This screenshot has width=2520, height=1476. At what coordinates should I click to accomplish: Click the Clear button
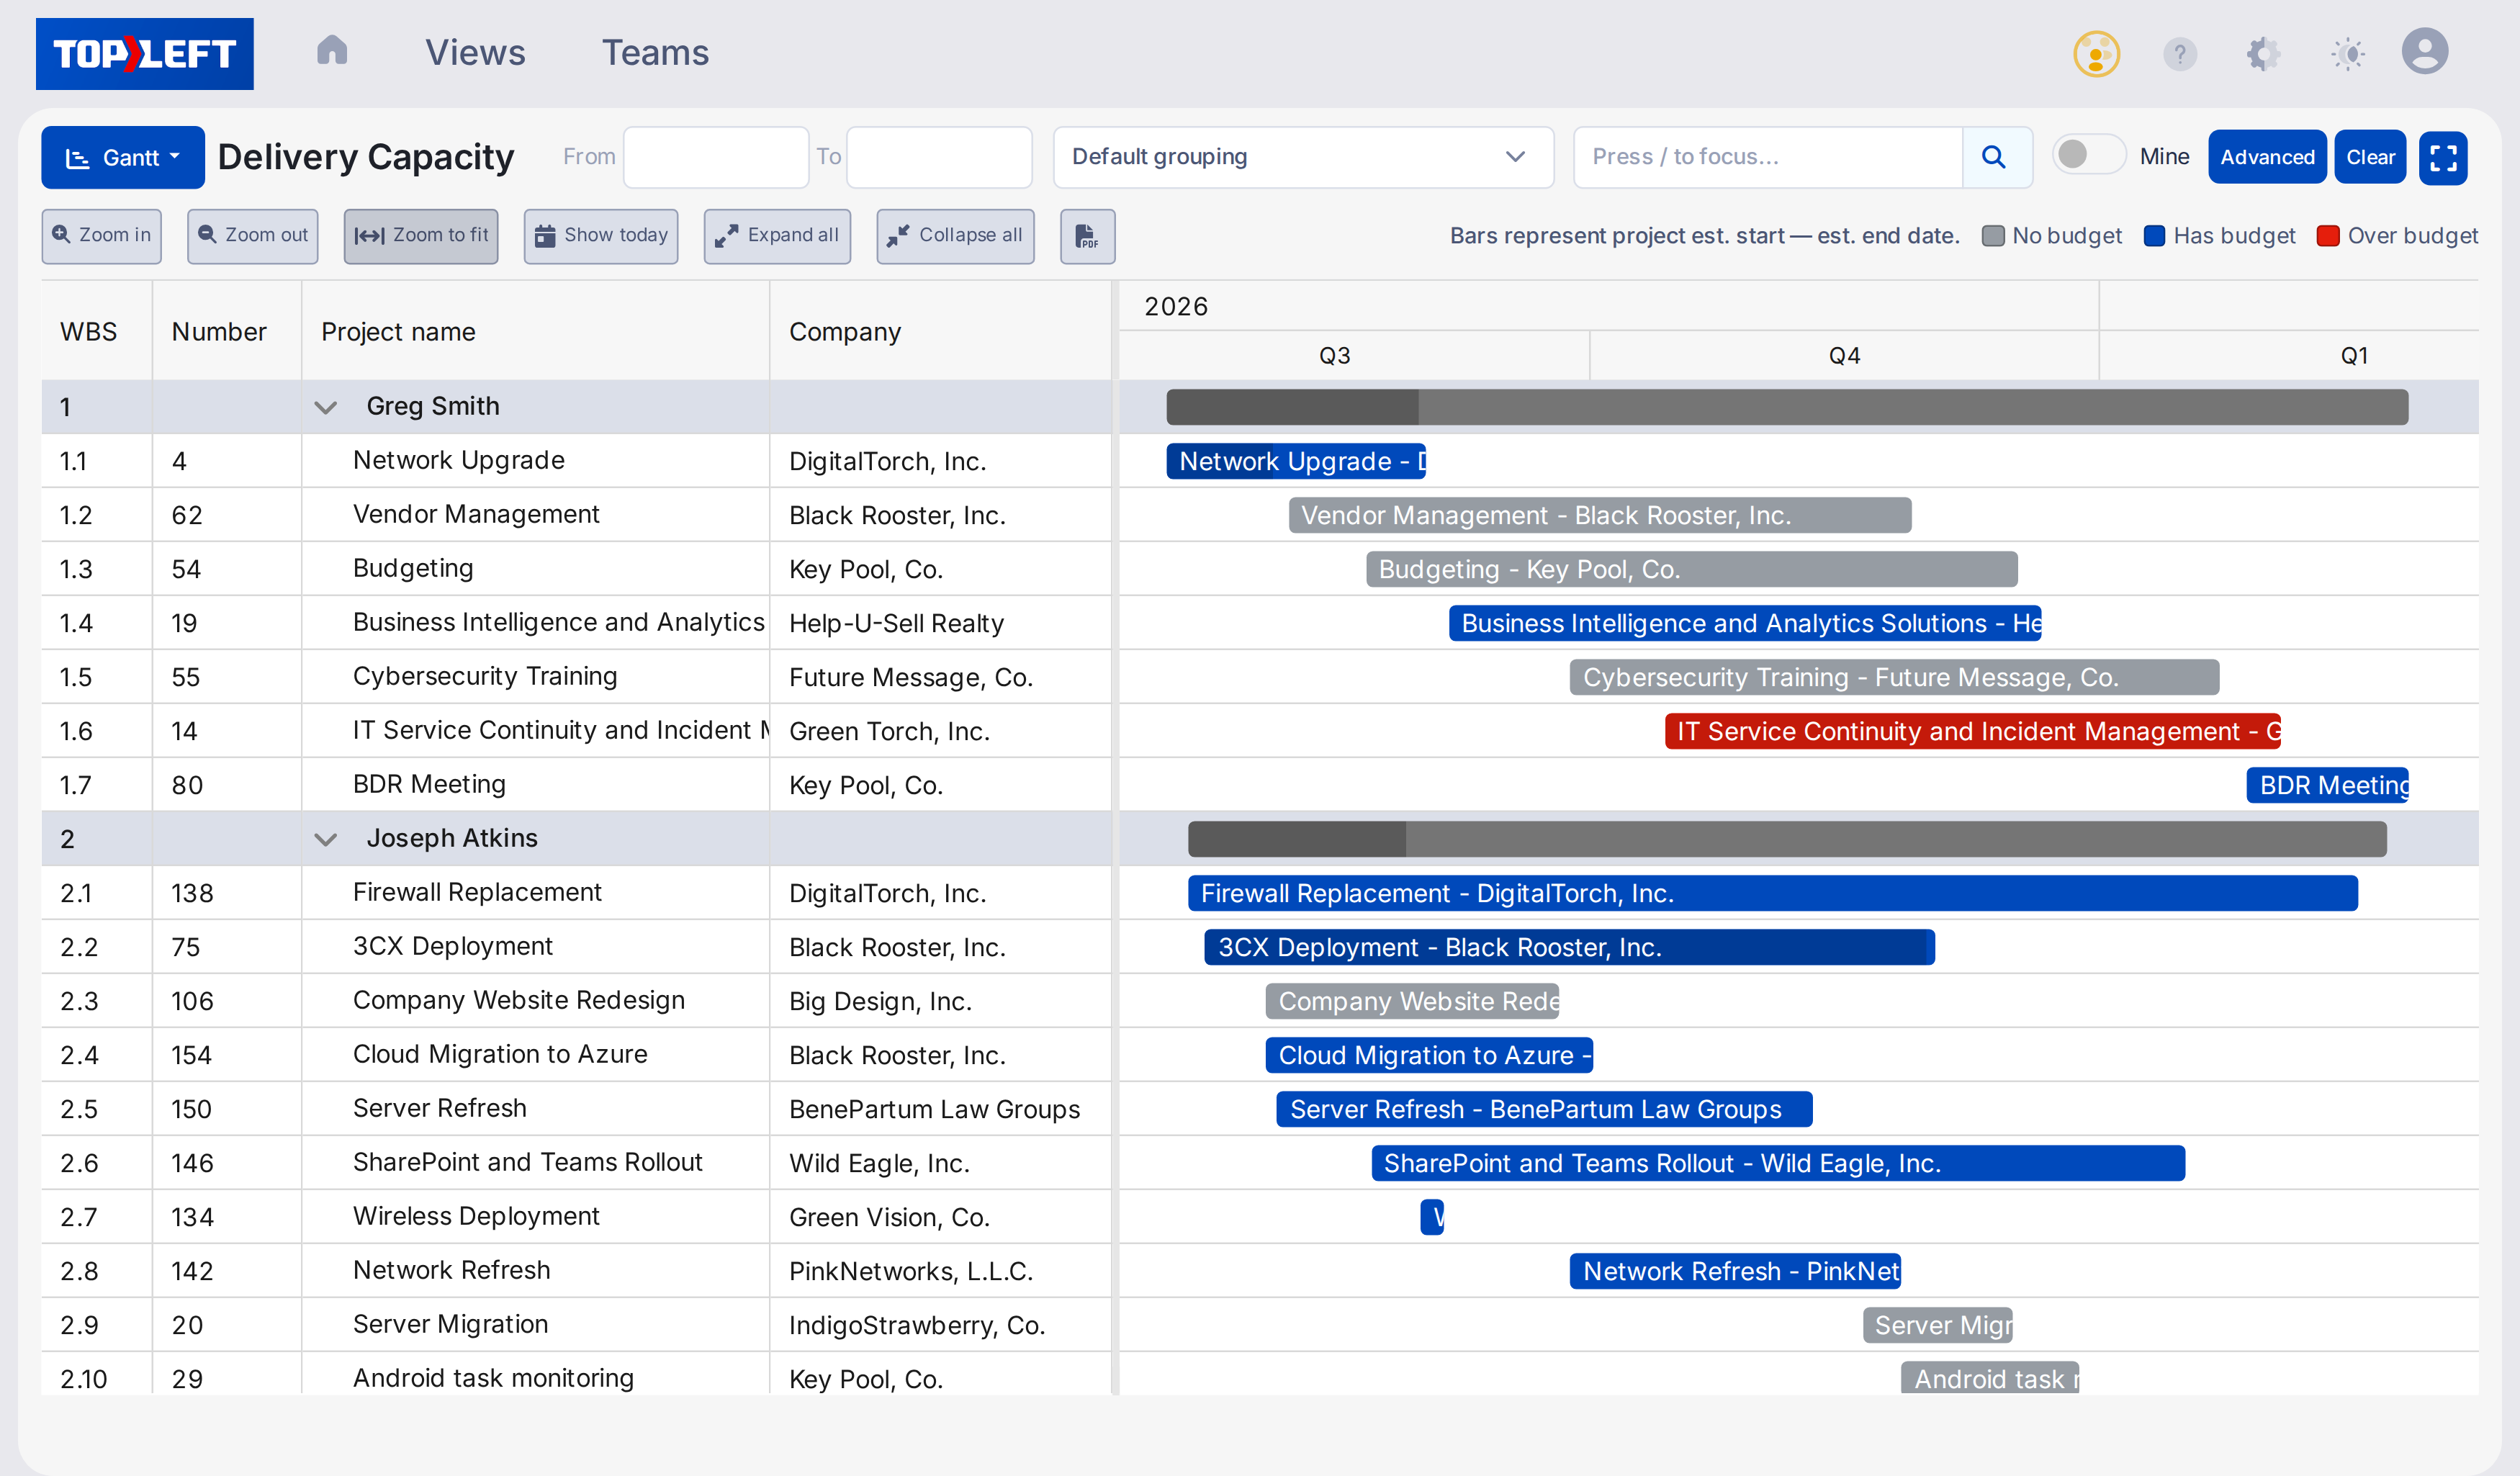click(2370, 157)
